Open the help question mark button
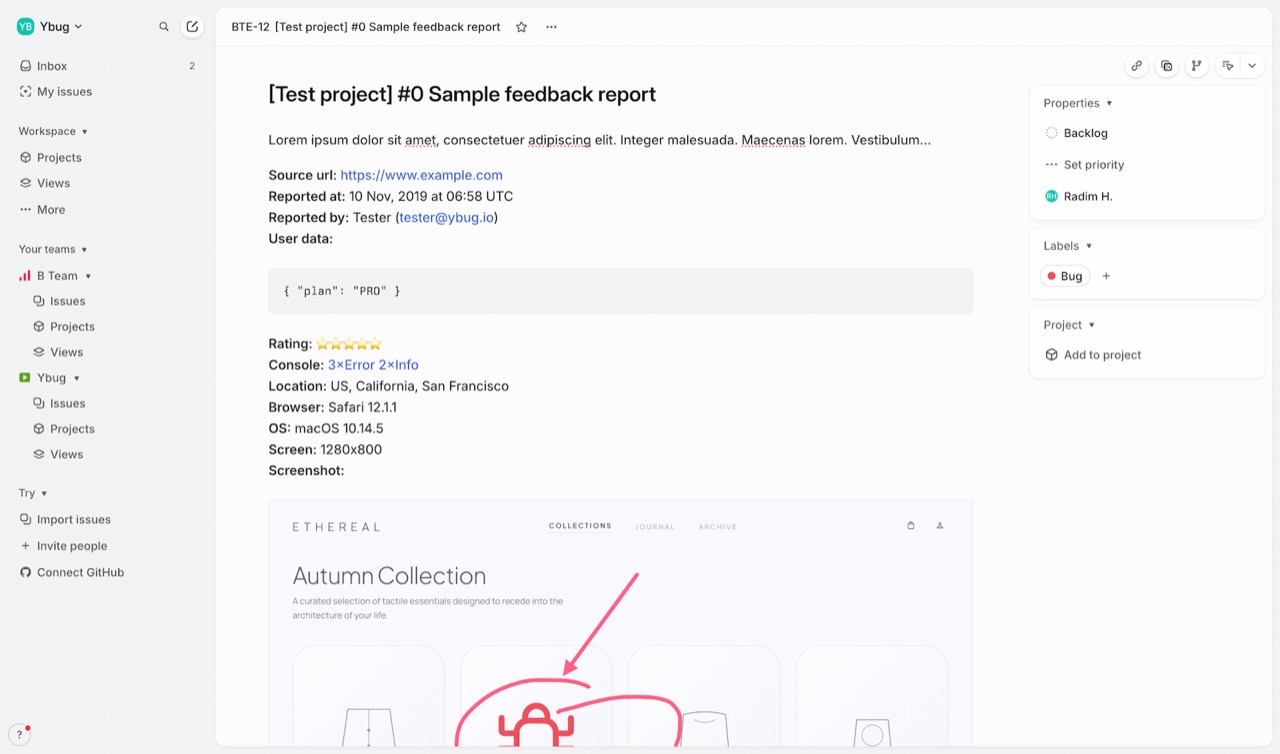Viewport: 1280px width, 754px height. click(20, 734)
